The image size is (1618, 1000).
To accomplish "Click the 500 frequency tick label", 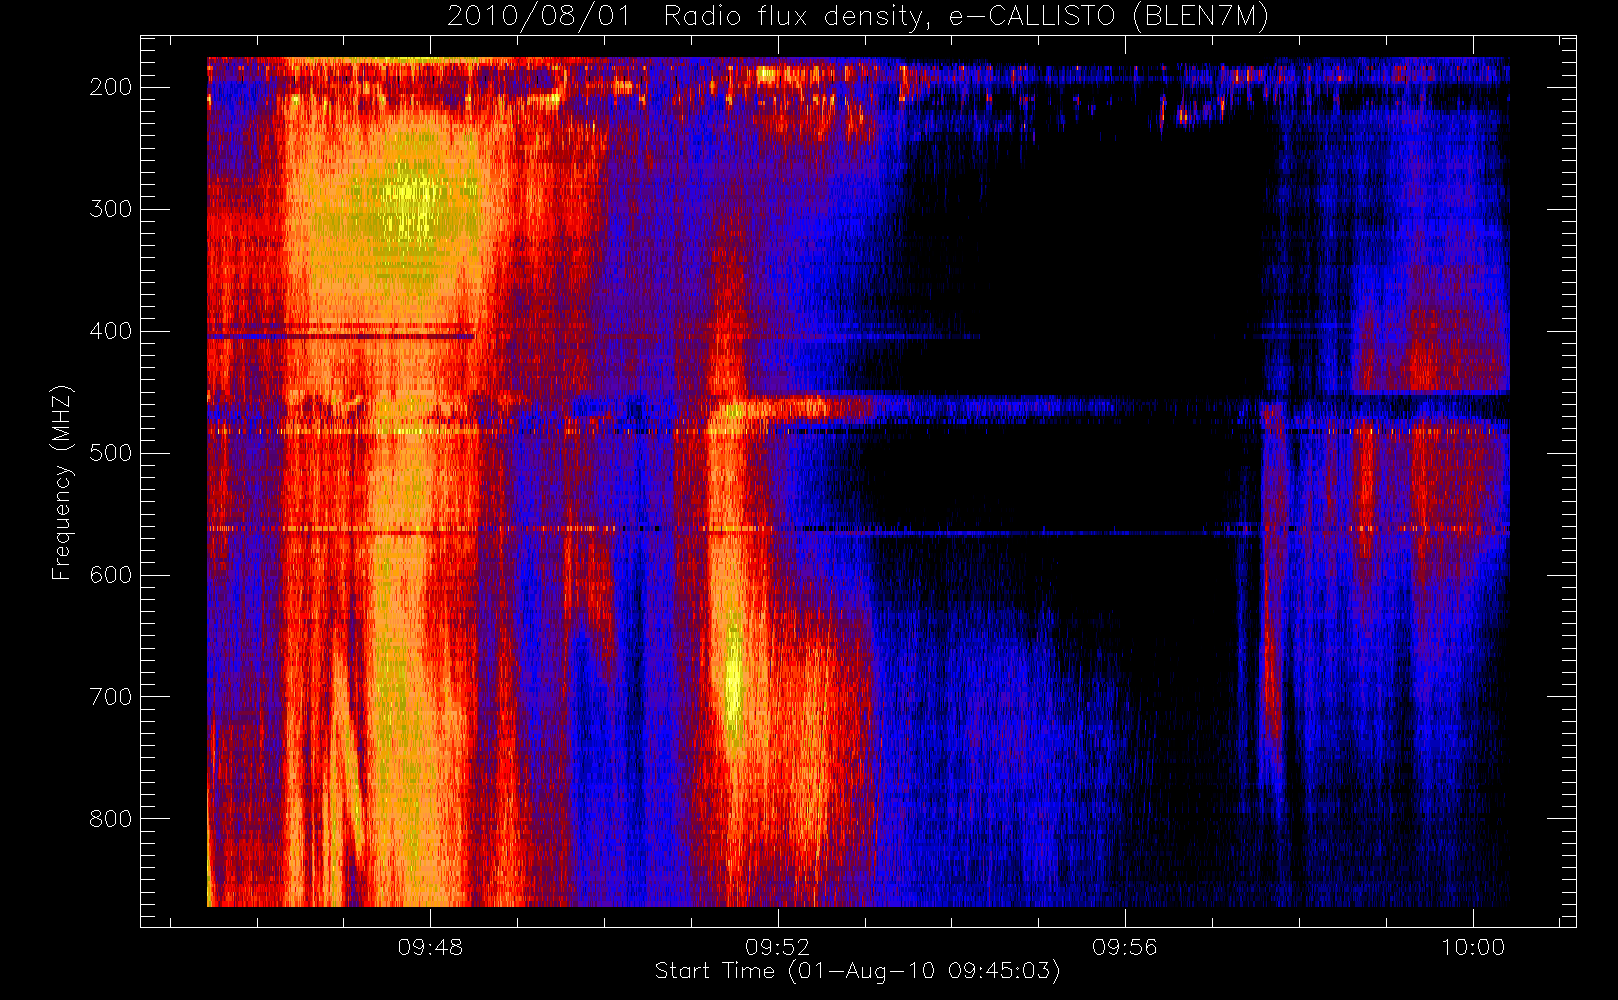I will pos(110,453).
